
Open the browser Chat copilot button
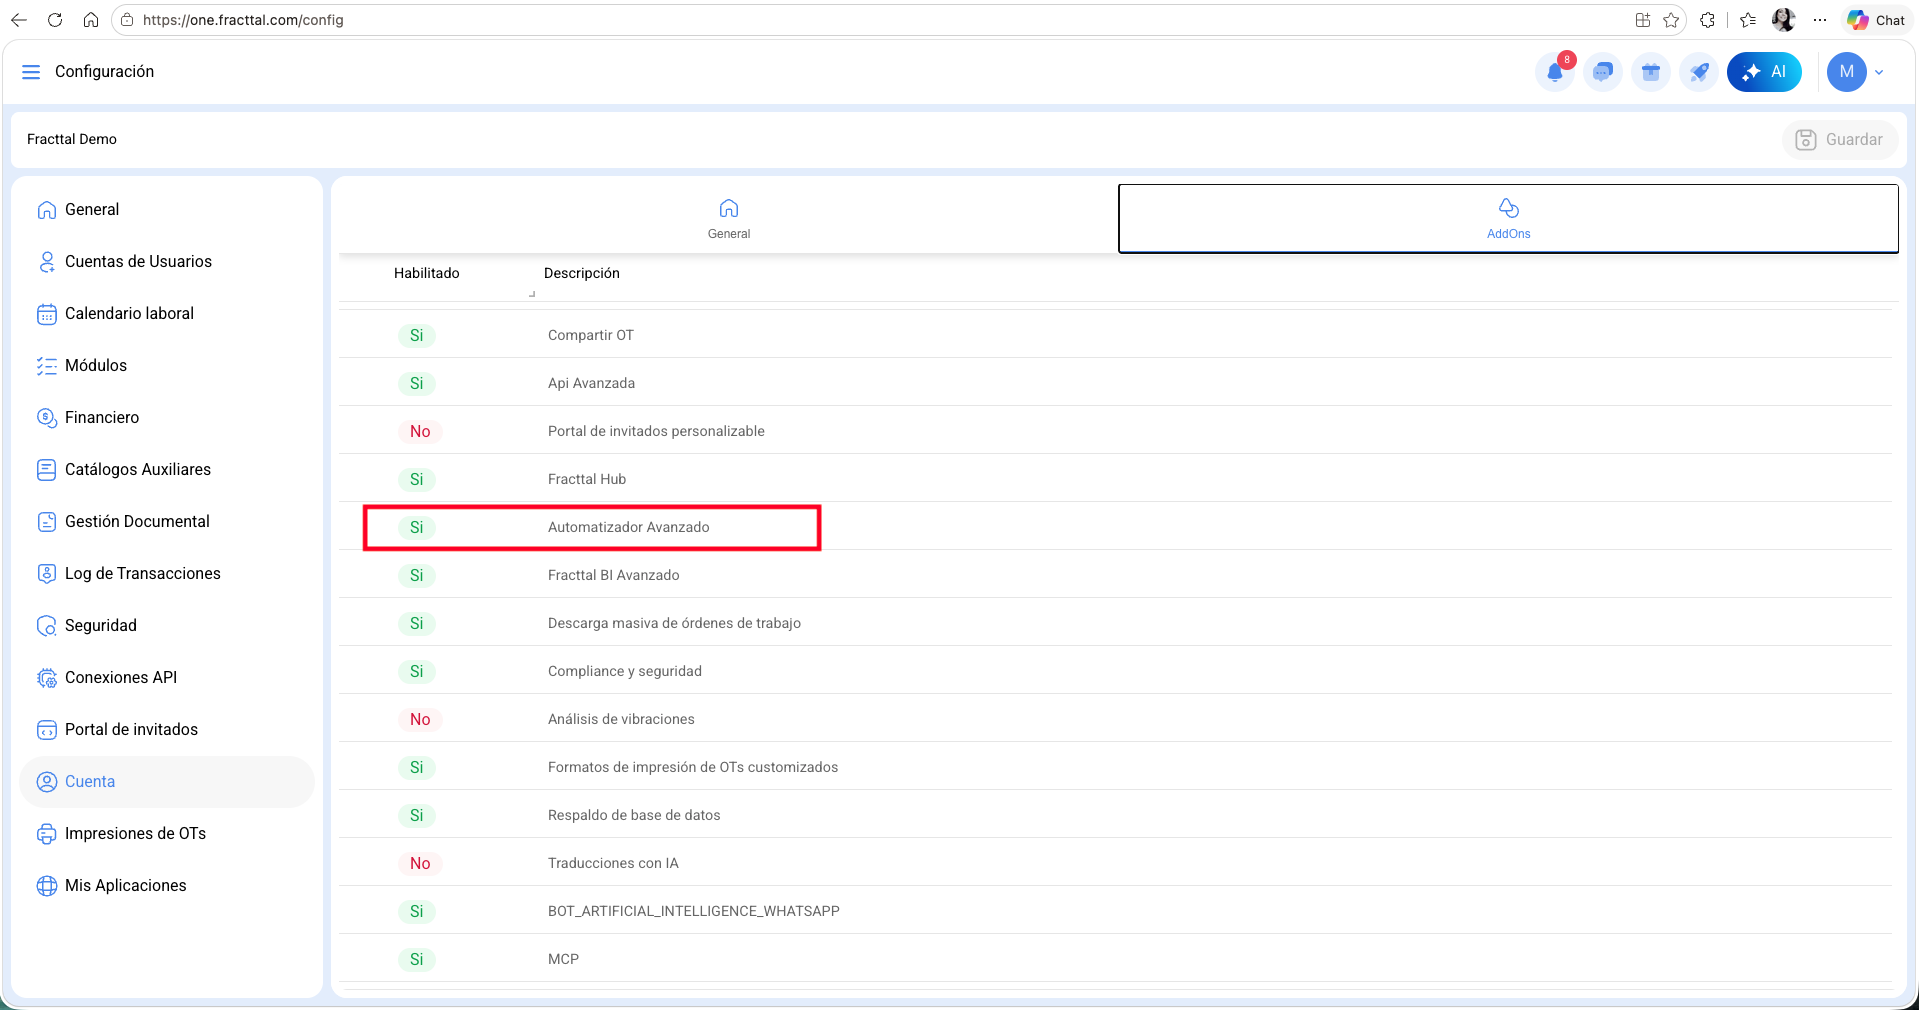click(1877, 20)
